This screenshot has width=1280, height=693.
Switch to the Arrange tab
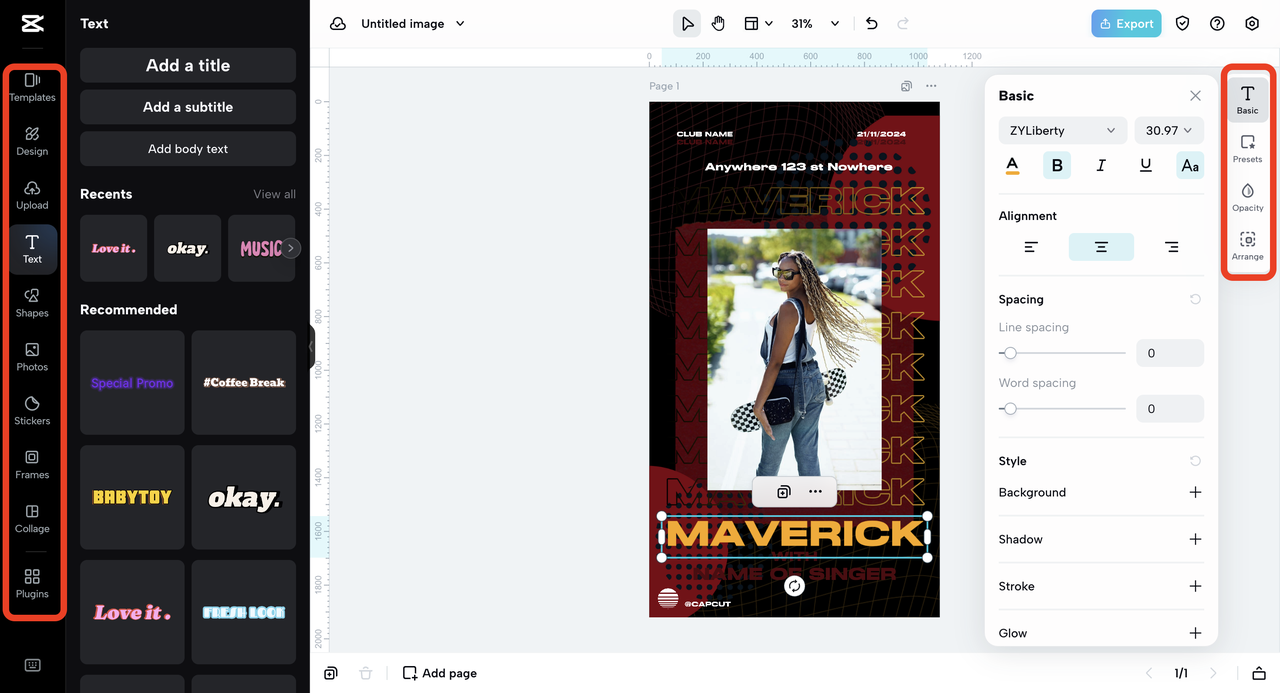pos(1247,247)
